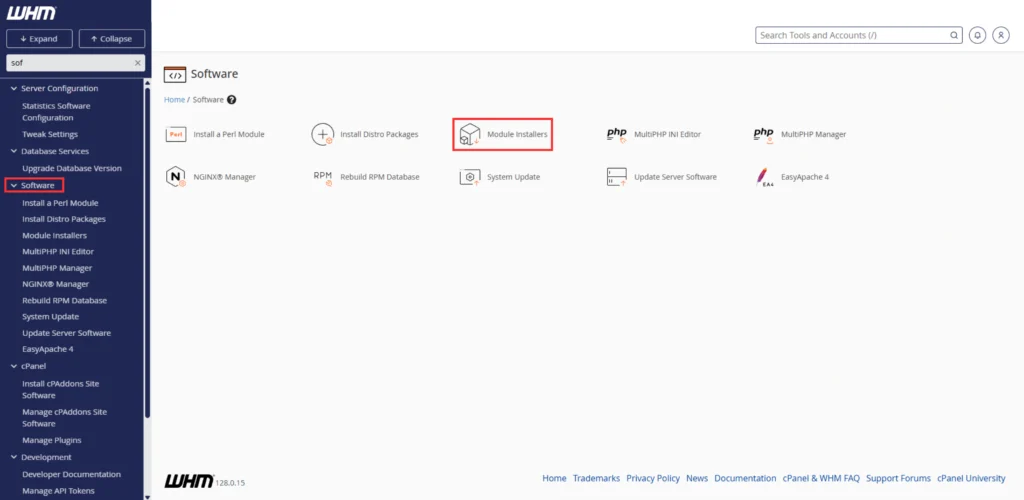Viewport: 1024px width, 500px height.
Task: Open Statistics Software Configuration in sidebar
Action: pyautogui.click(x=56, y=112)
